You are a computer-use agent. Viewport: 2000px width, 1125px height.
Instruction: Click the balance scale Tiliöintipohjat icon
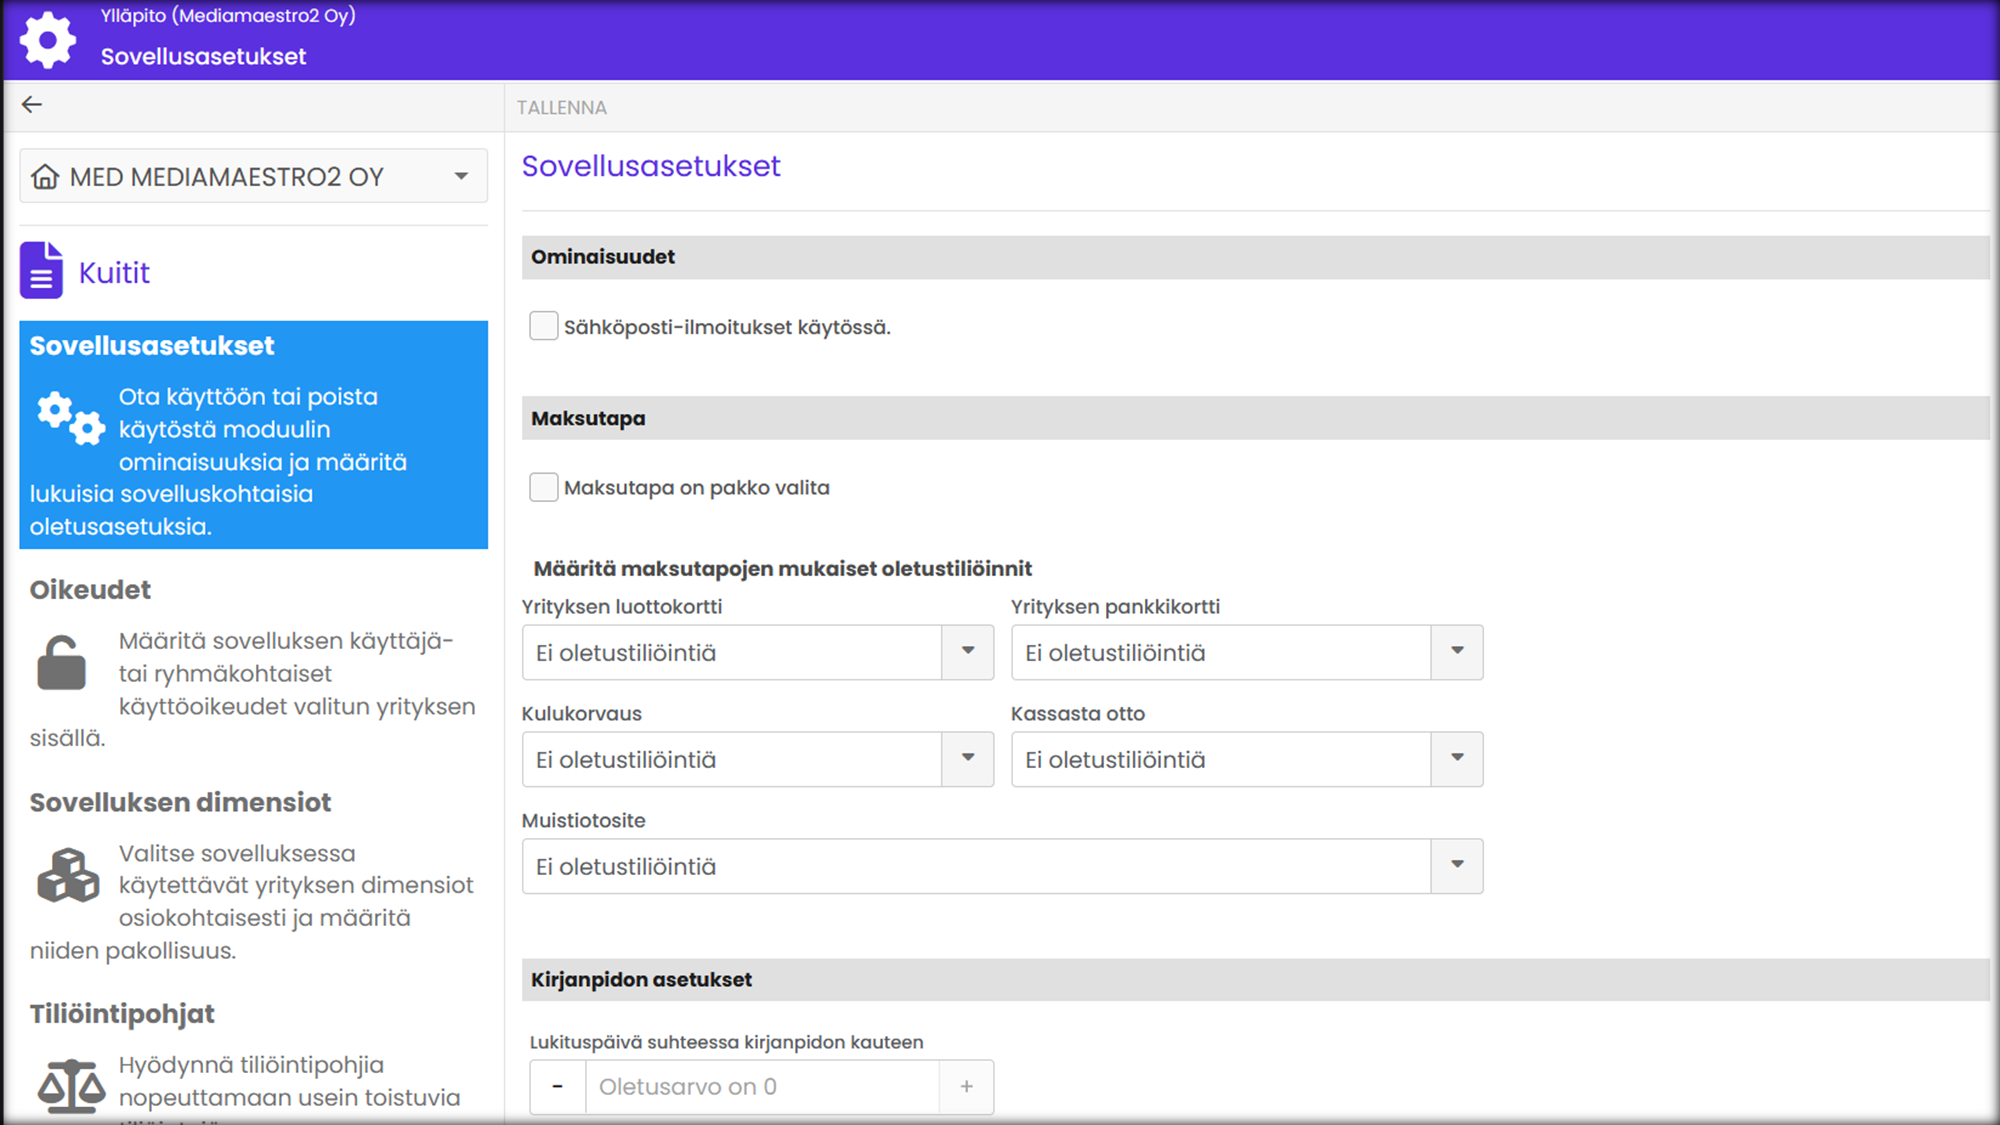pyautogui.click(x=71, y=1086)
